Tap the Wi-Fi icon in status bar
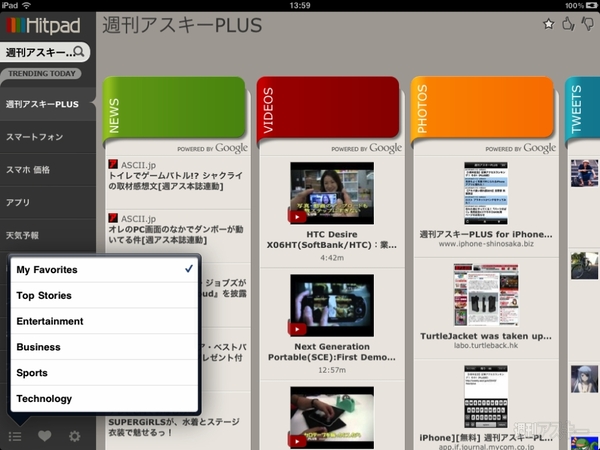Image resolution: width=600 pixels, height=450 pixels. pyautogui.click(x=26, y=5)
